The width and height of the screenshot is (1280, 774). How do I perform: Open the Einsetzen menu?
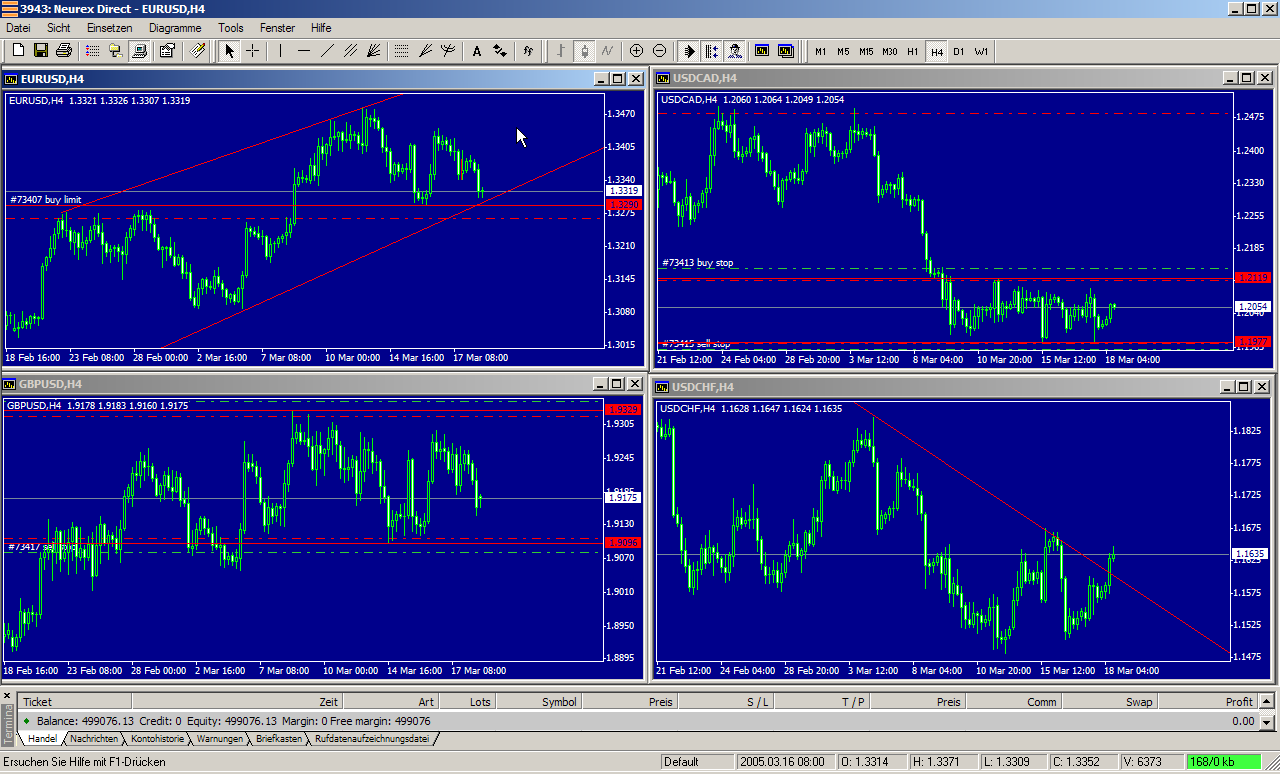pos(108,28)
